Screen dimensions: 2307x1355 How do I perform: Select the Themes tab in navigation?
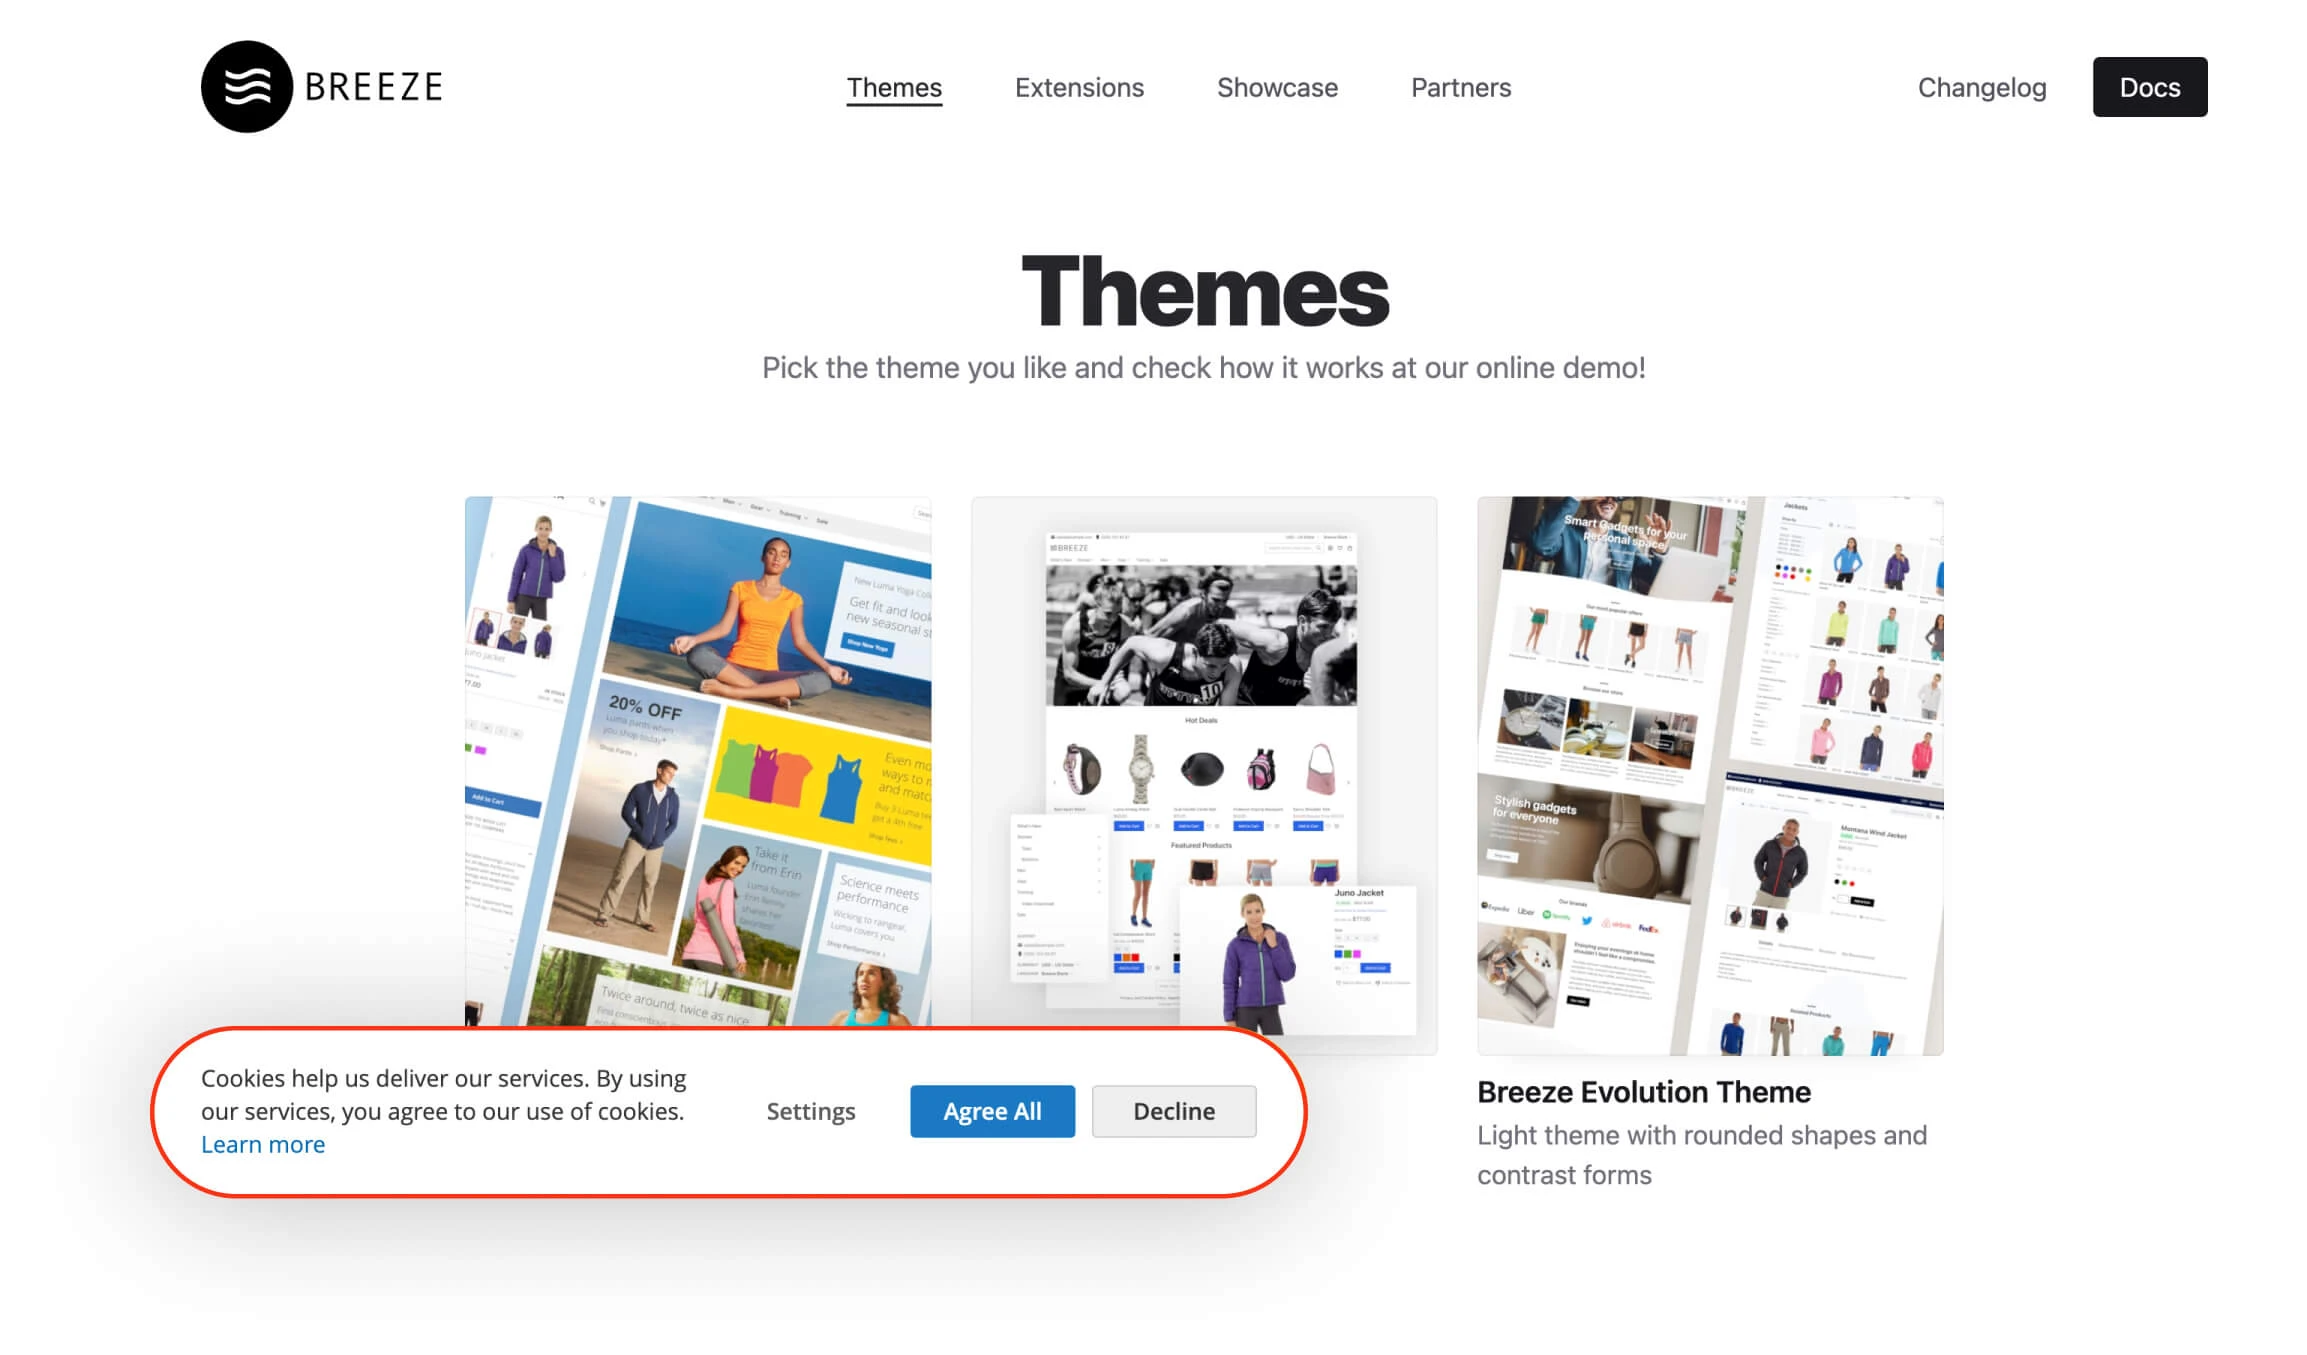coord(893,87)
